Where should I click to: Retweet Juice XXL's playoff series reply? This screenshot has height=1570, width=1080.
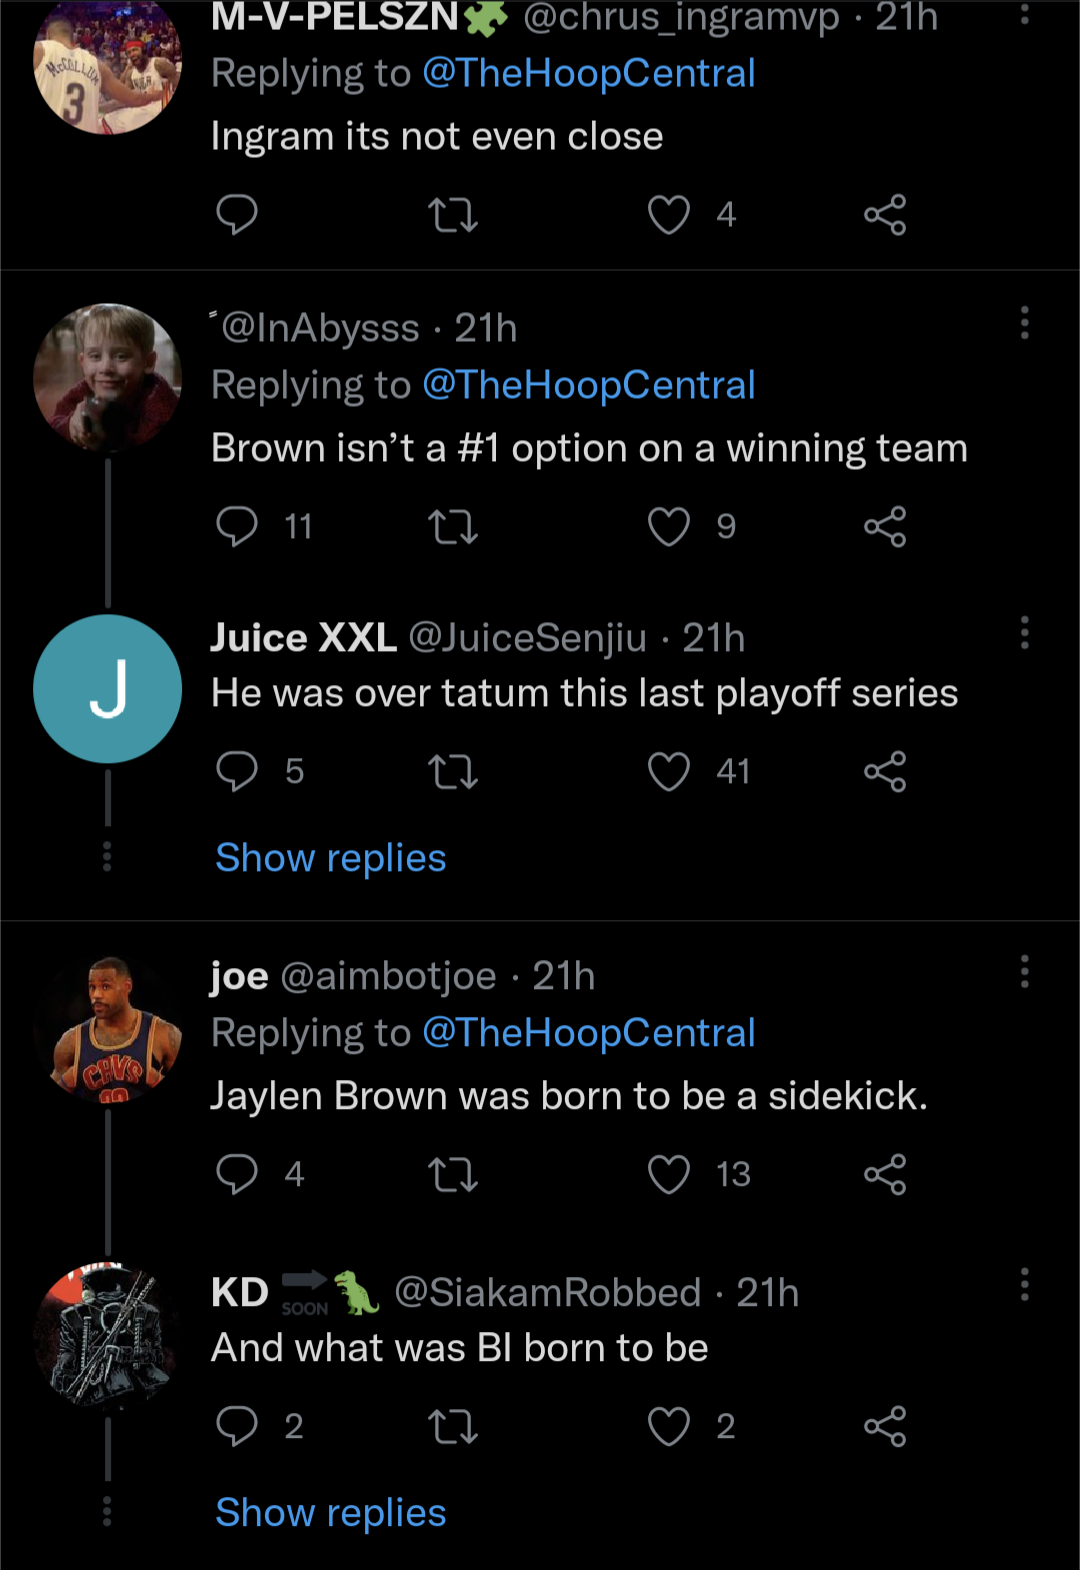click(x=453, y=772)
